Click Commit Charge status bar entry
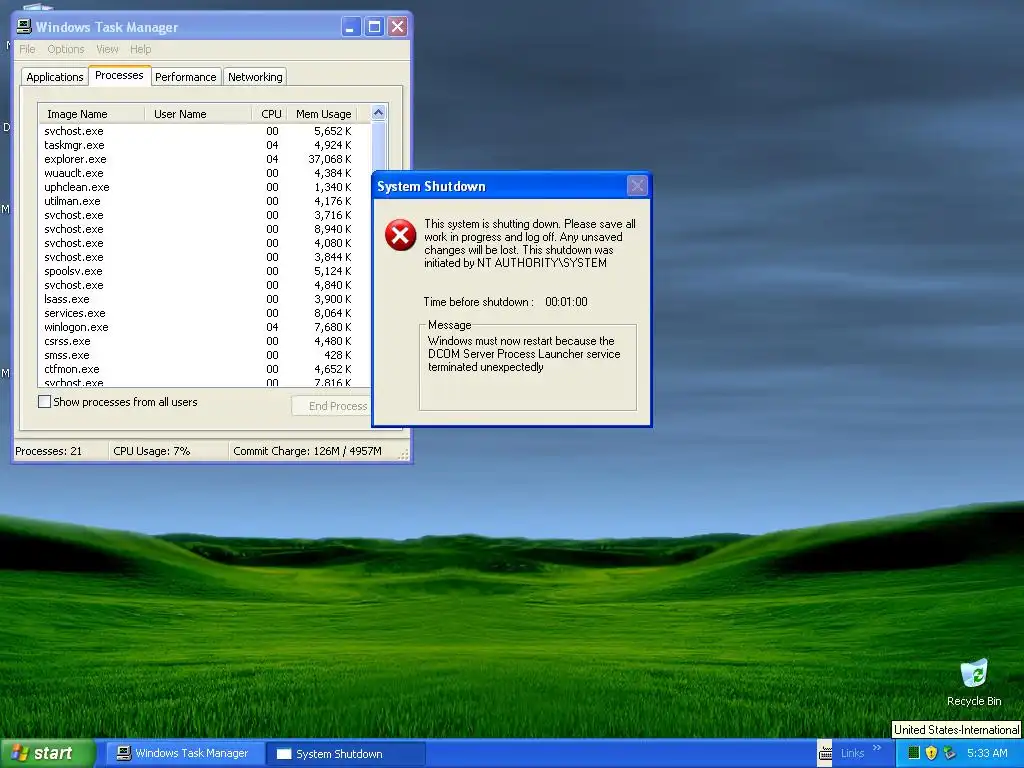The image size is (1024, 768). pos(307,451)
